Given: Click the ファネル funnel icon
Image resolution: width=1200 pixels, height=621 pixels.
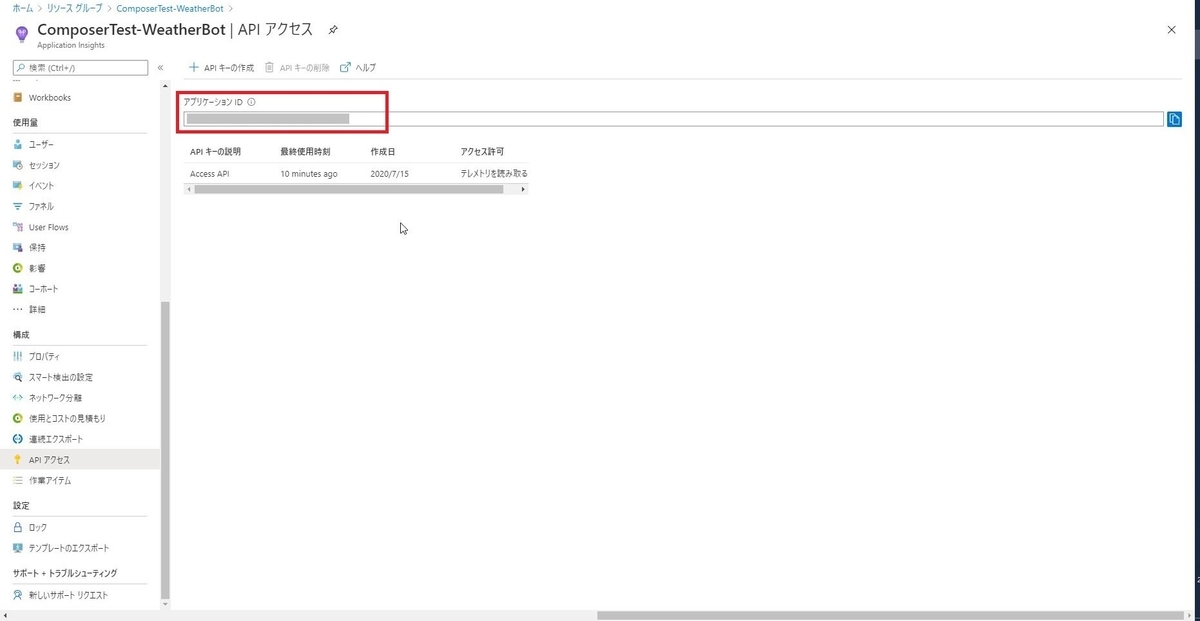Looking at the screenshot, I should pyautogui.click(x=18, y=206).
